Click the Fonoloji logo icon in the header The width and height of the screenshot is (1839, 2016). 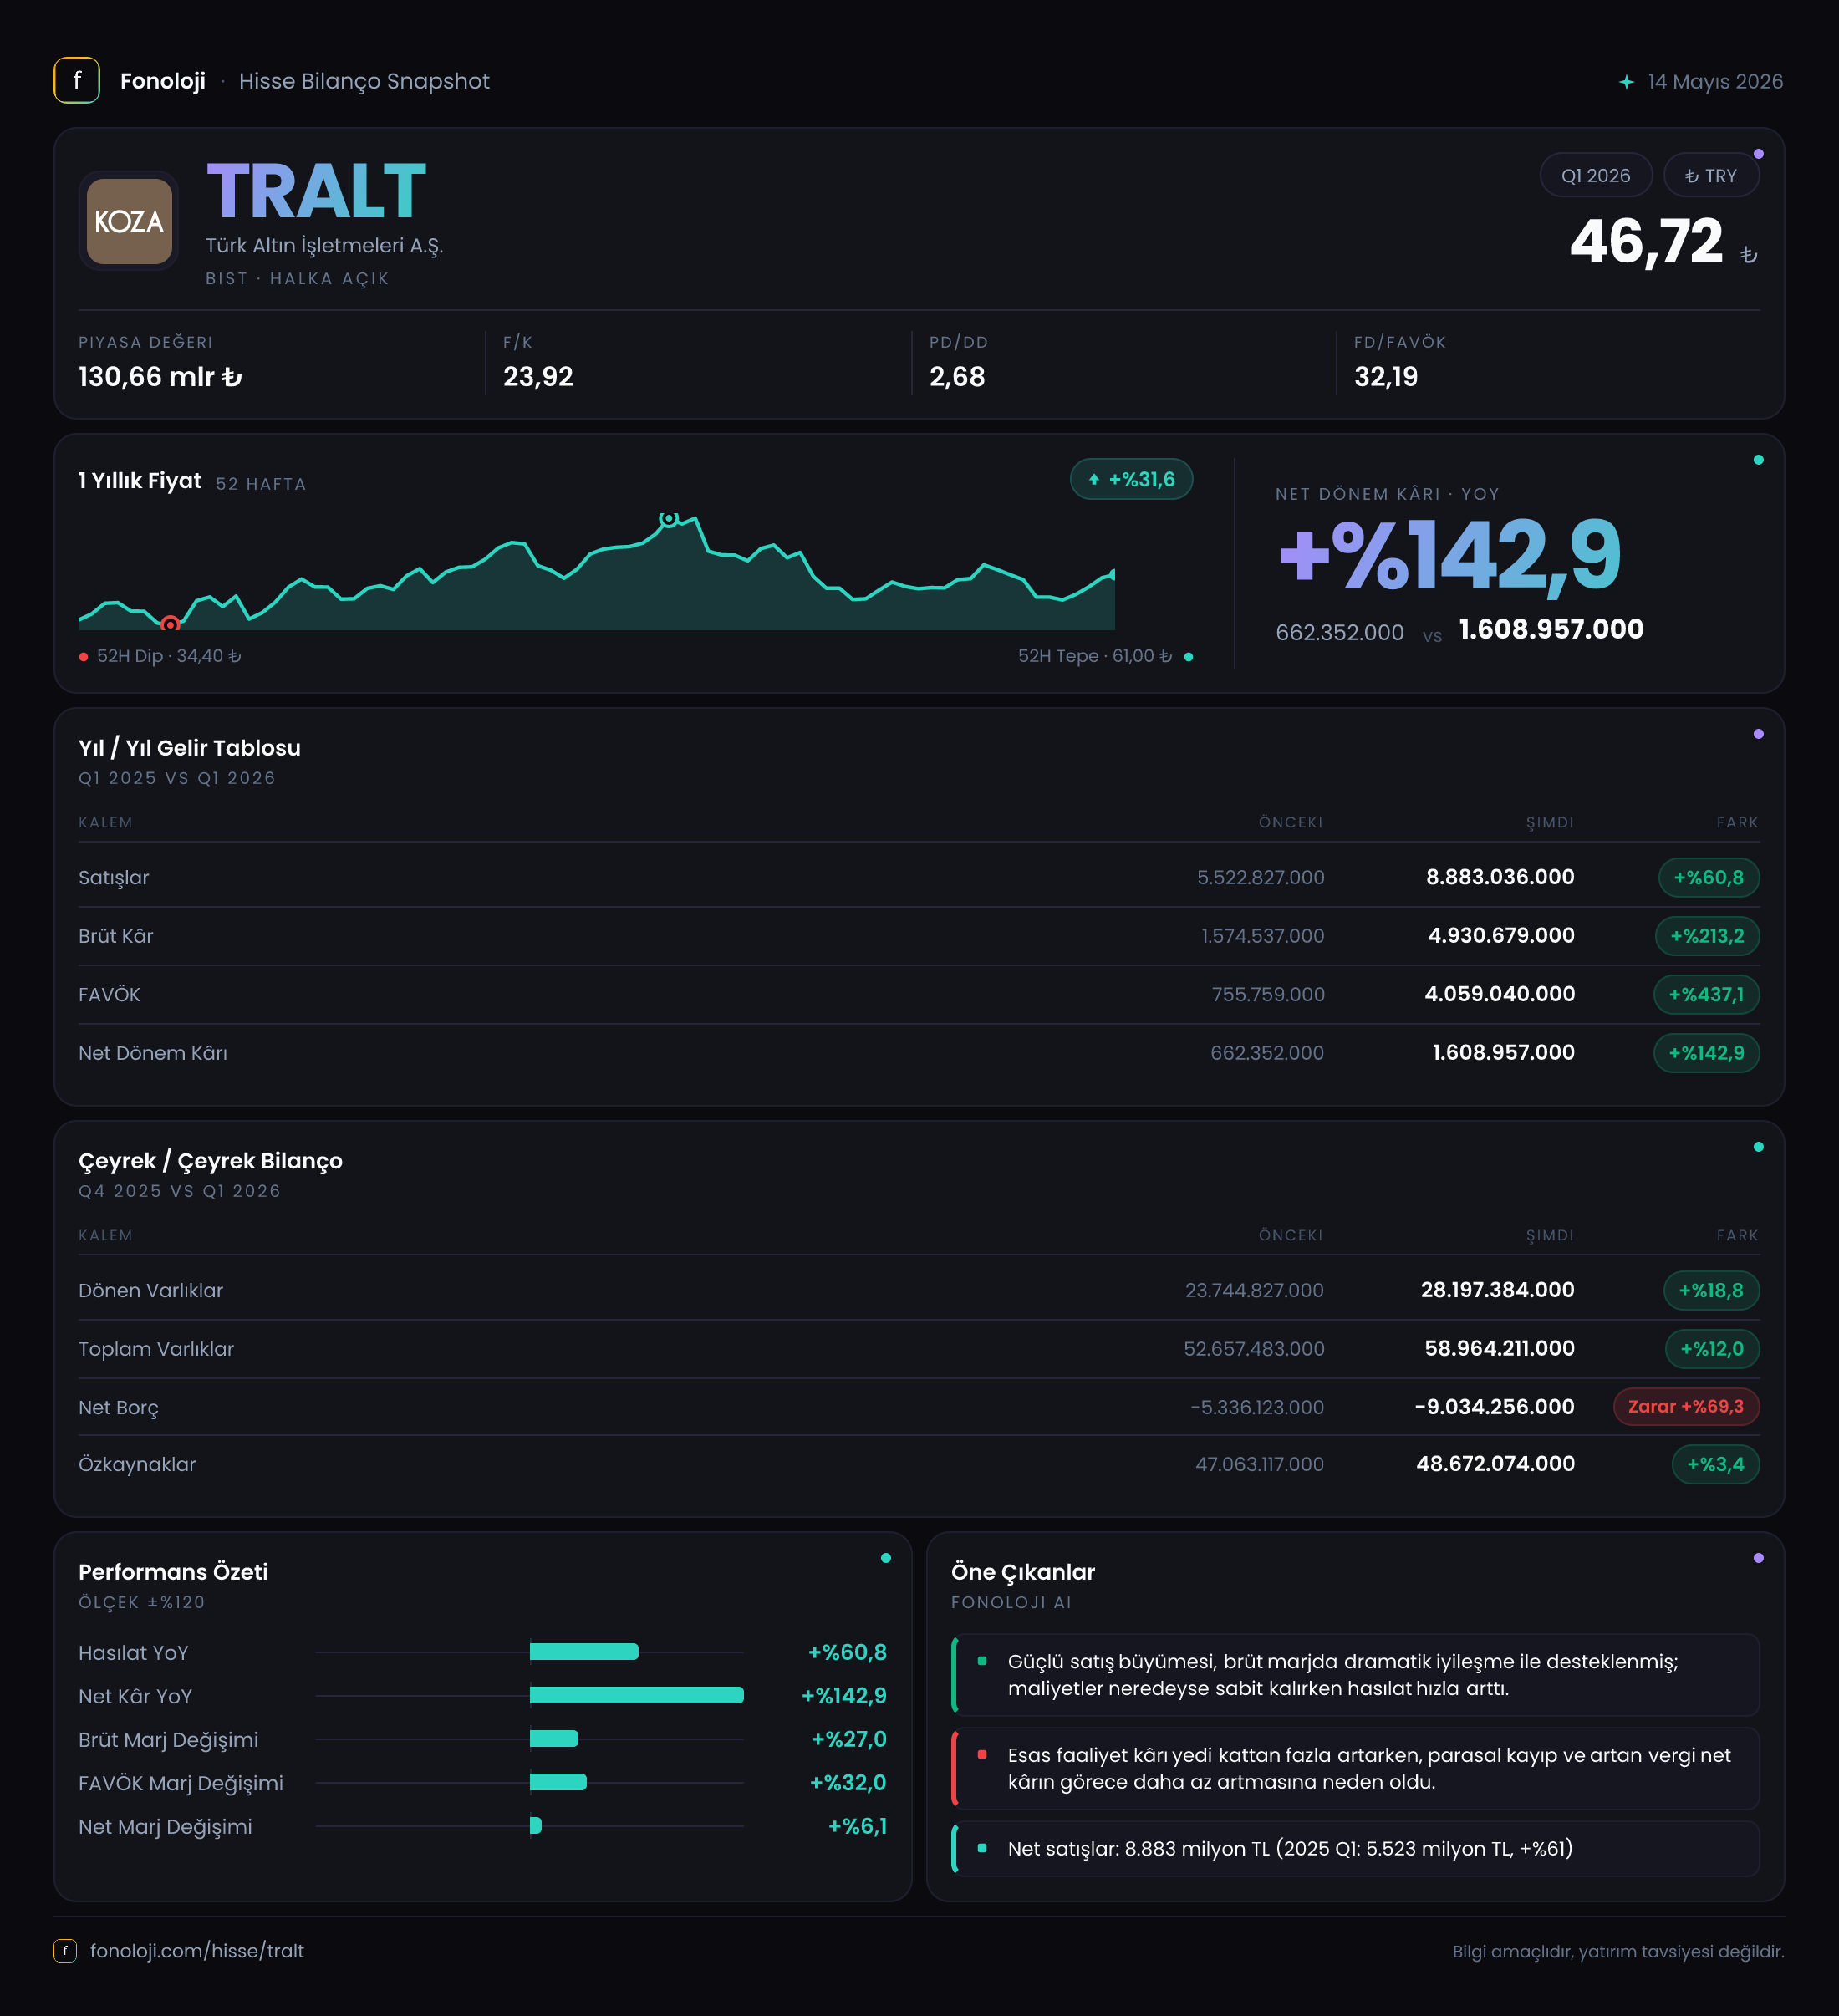(77, 81)
